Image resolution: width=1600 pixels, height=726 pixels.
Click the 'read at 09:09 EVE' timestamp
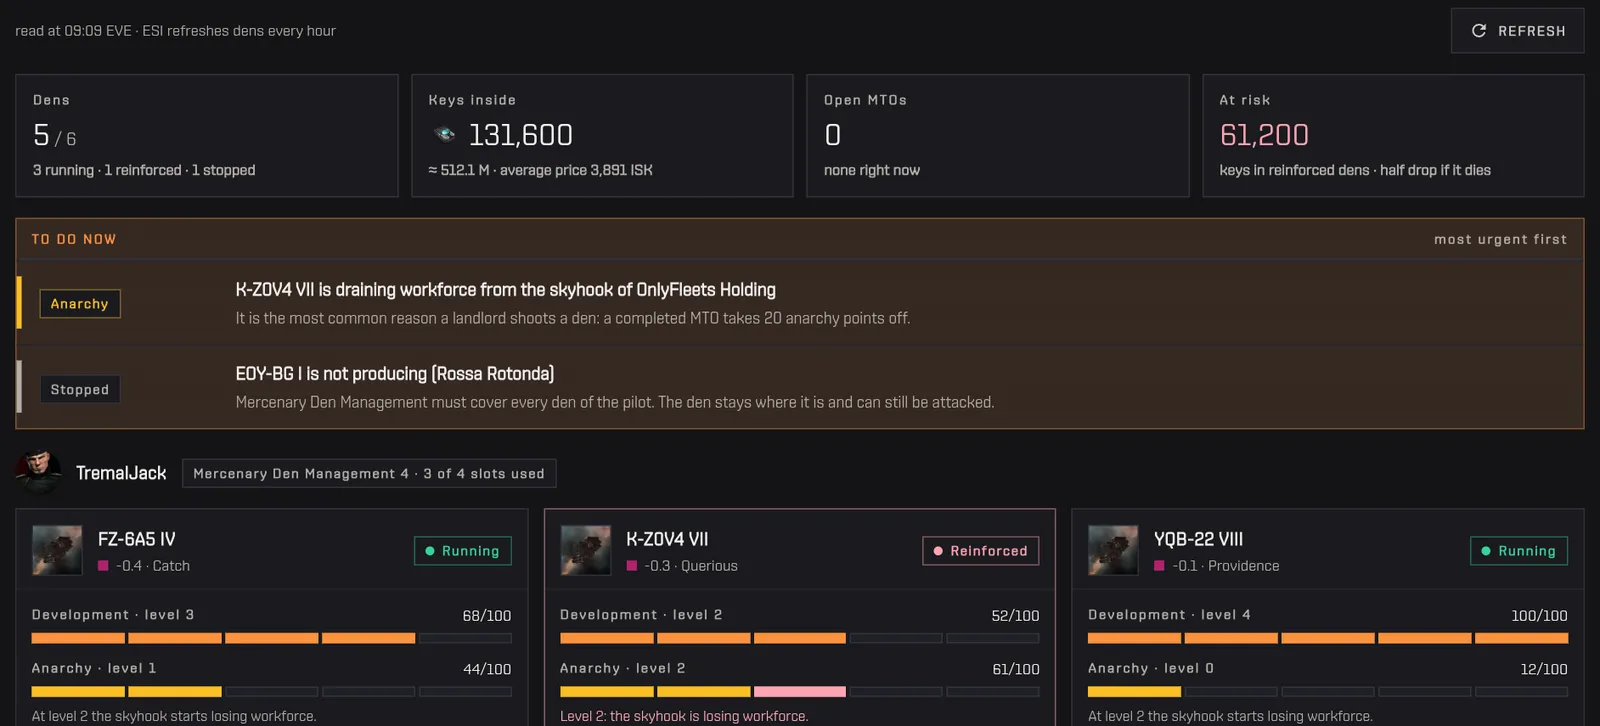73,31
